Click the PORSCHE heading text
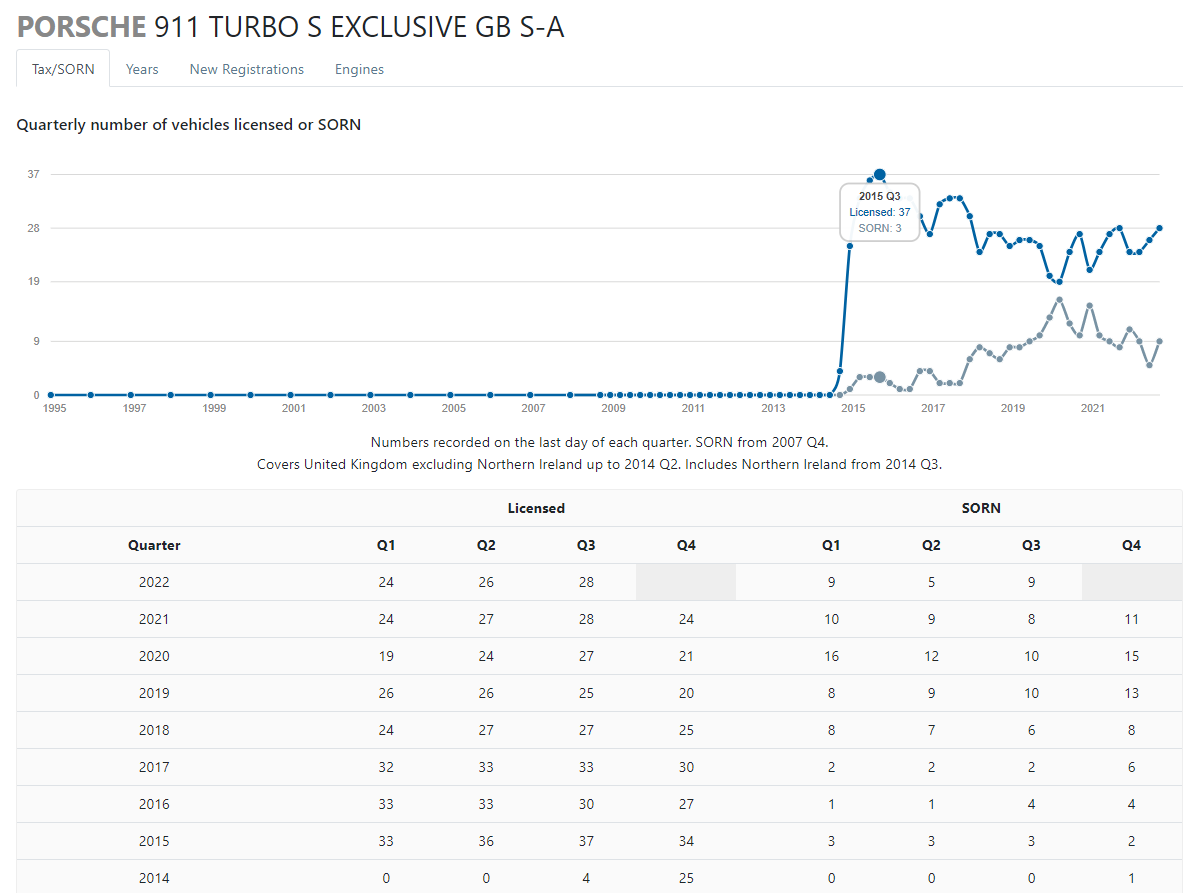Screen dimensions: 1189x893 tap(81, 27)
